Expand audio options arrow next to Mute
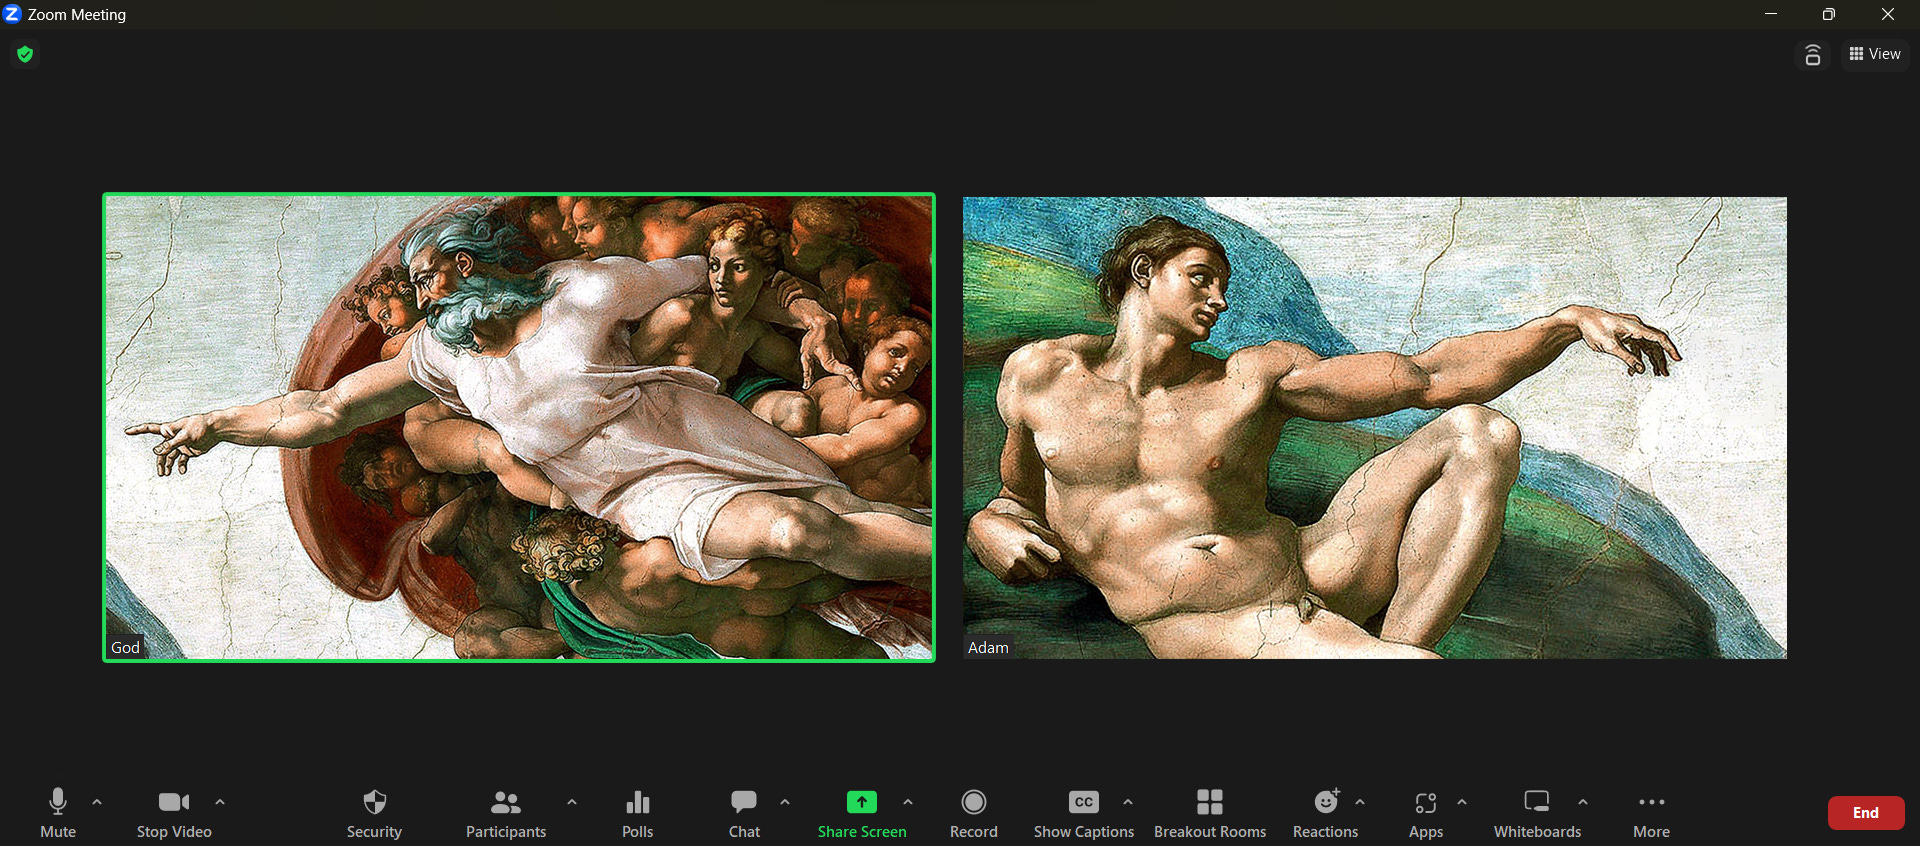The image size is (1920, 846). [97, 802]
